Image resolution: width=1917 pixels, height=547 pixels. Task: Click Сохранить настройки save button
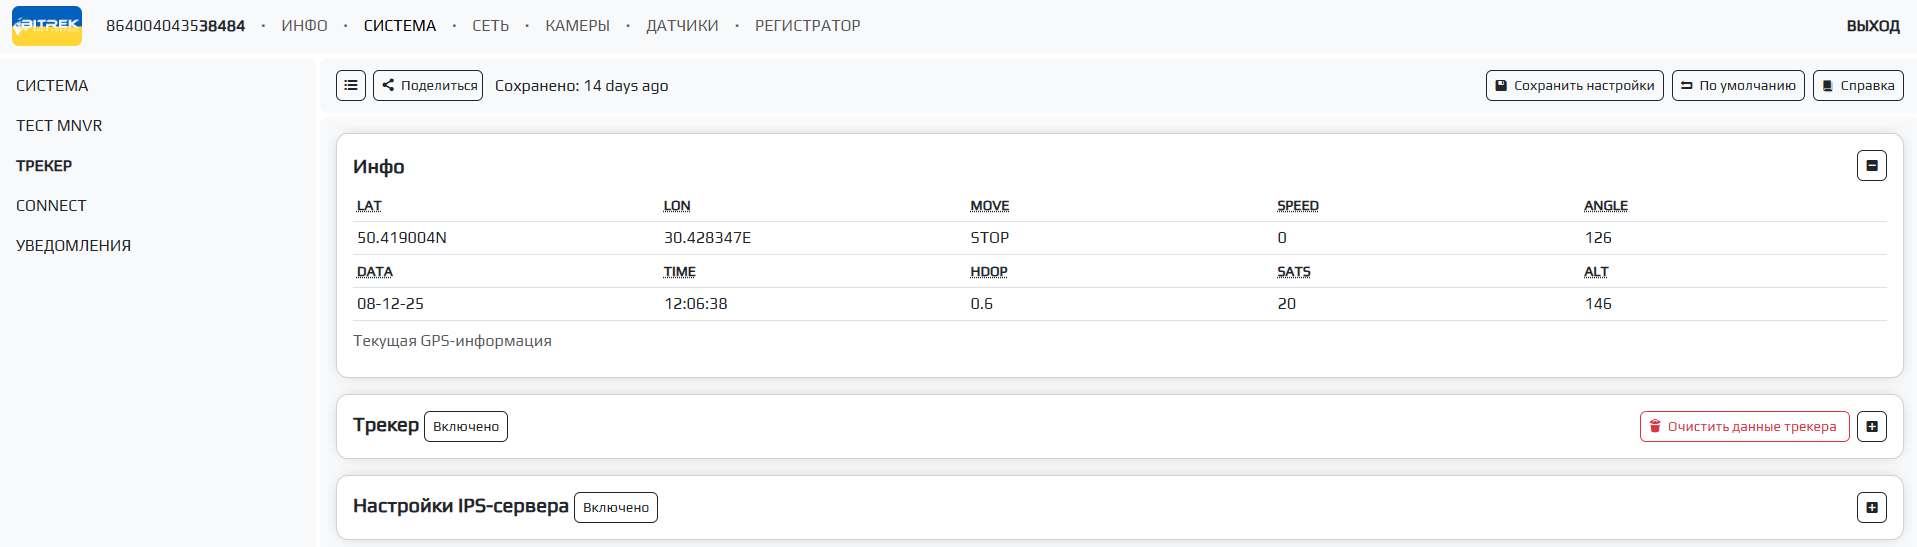1574,86
